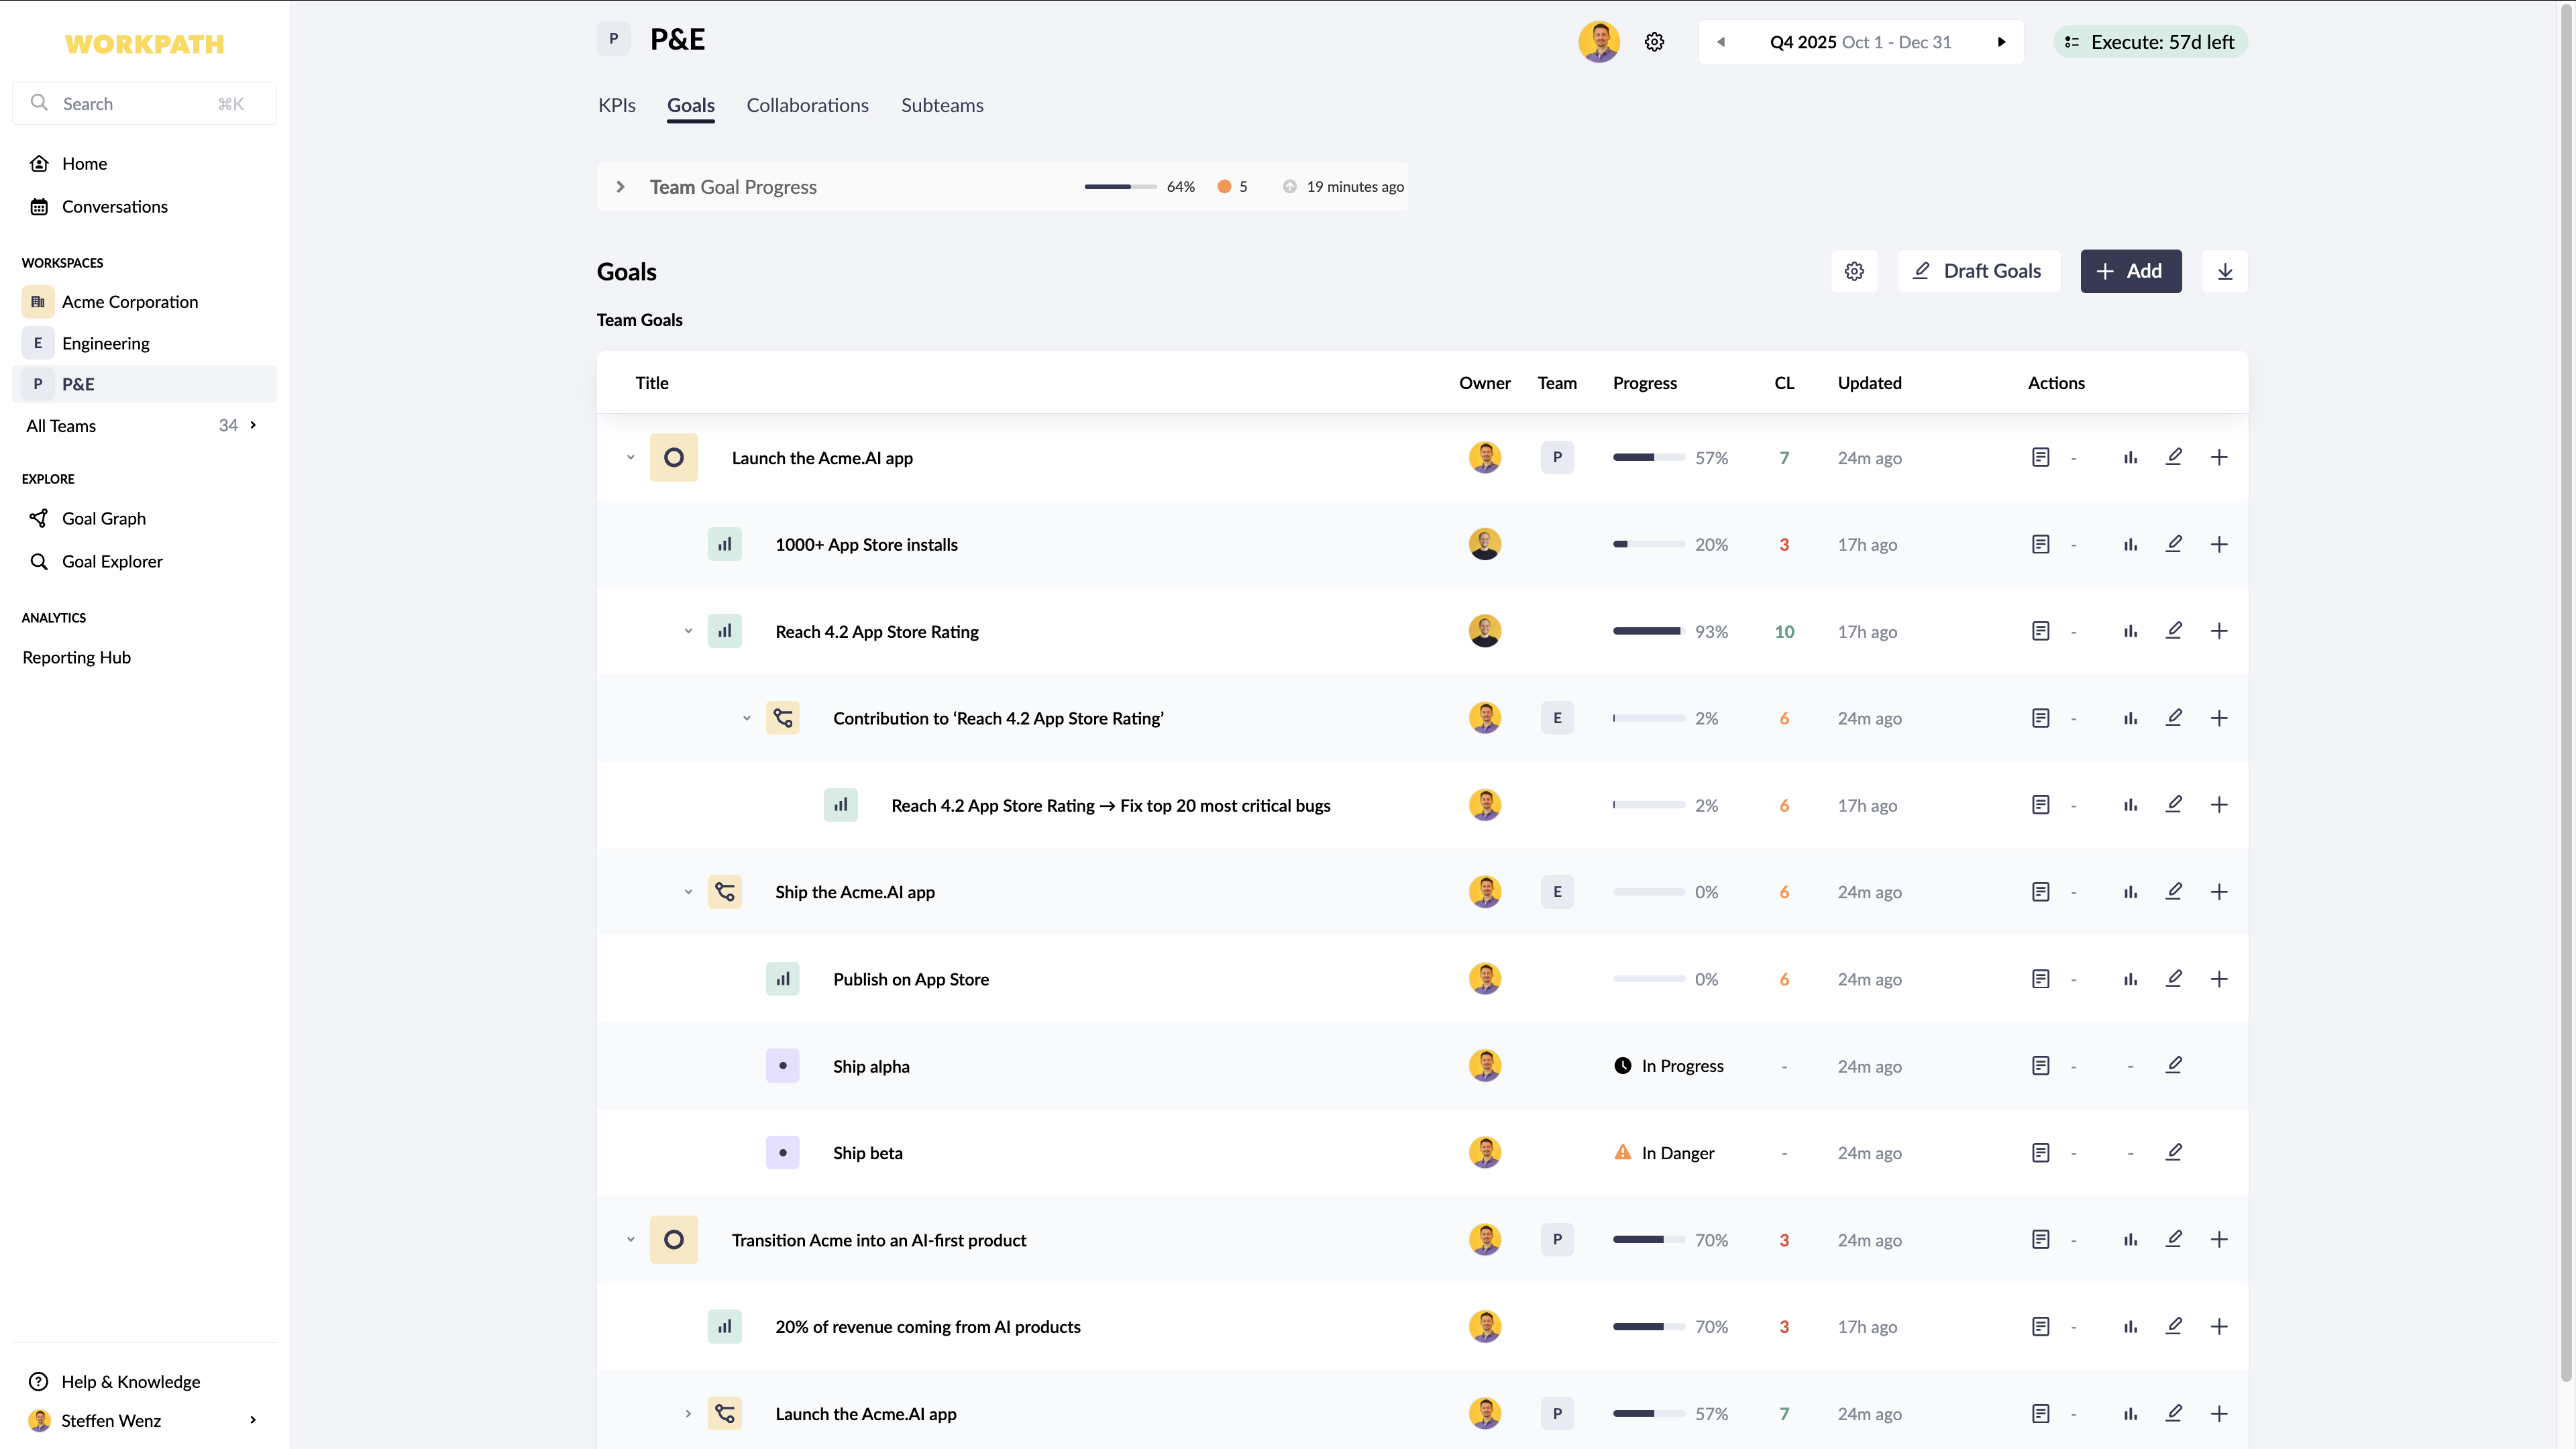The image size is (2576, 1449).
Task: Expand the bottom Launch the Acme.AI app contribution
Action: pos(688,1413)
